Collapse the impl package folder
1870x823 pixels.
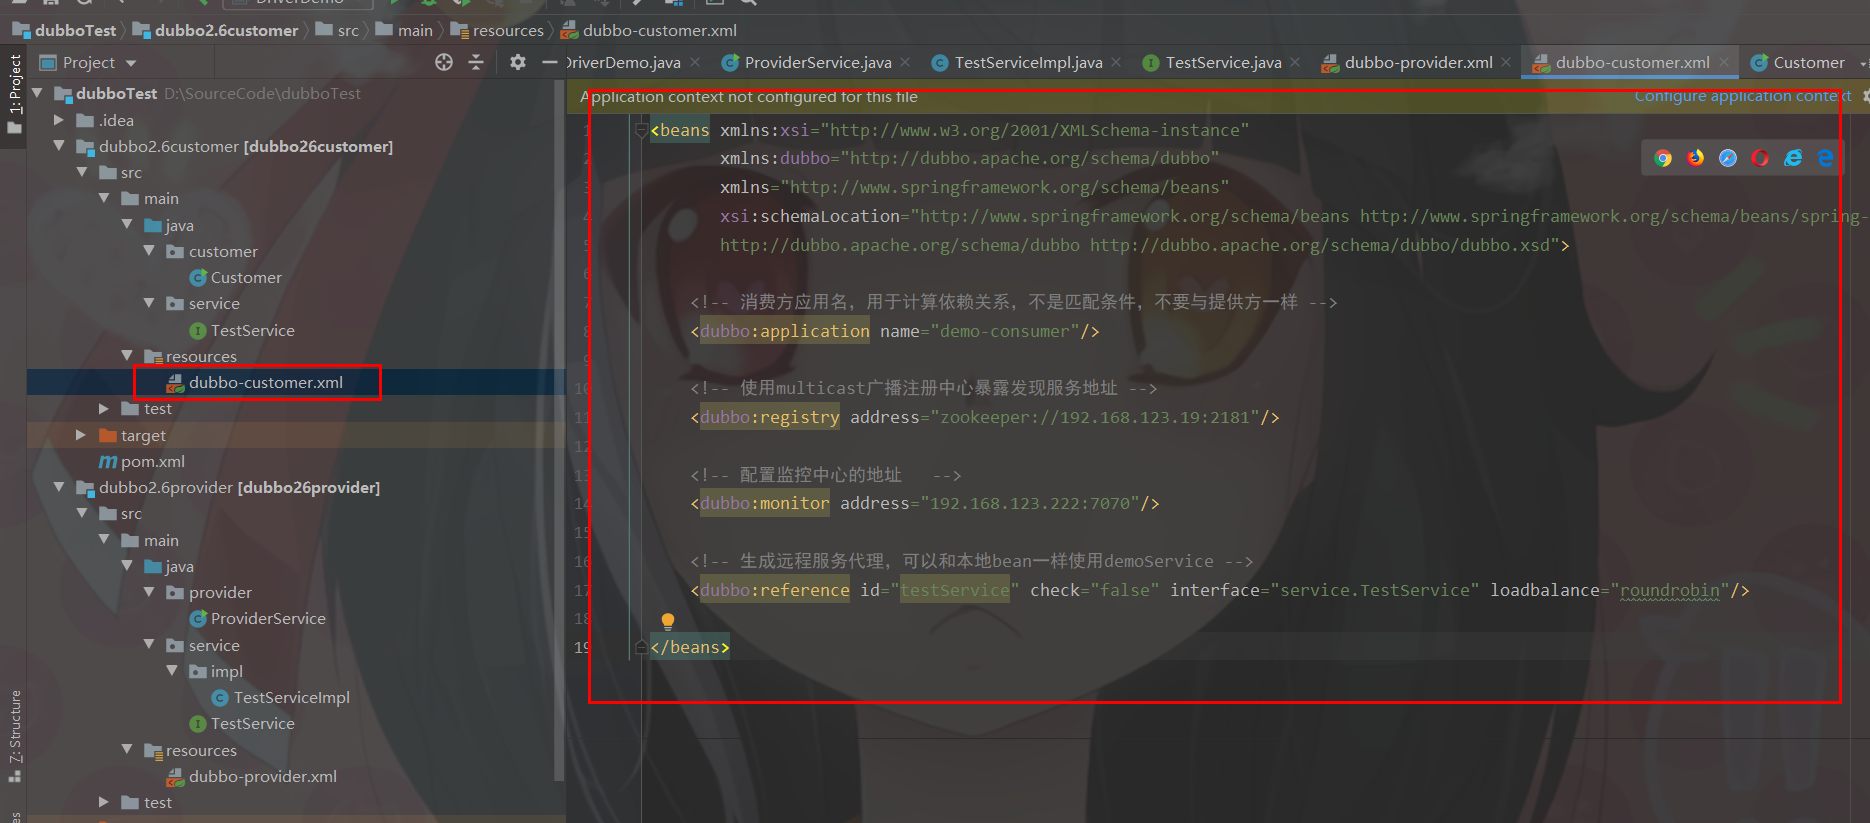[x=172, y=671]
